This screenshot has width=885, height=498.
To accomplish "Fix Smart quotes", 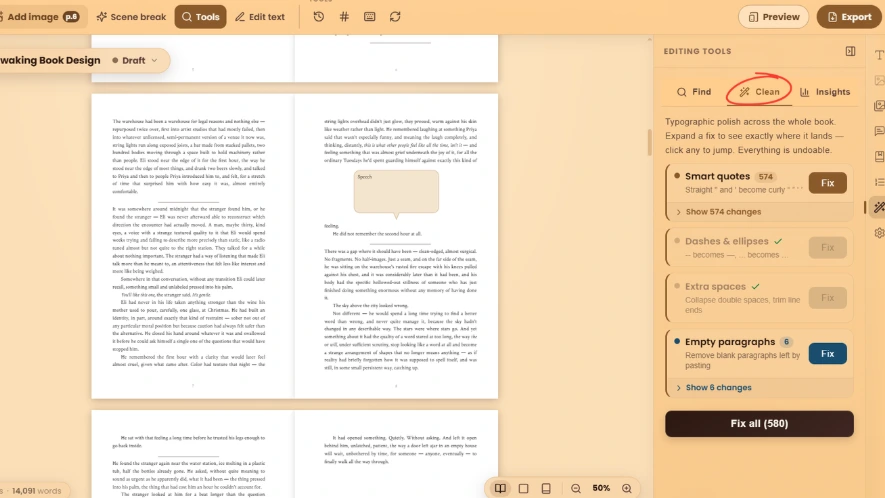I will point(827,183).
